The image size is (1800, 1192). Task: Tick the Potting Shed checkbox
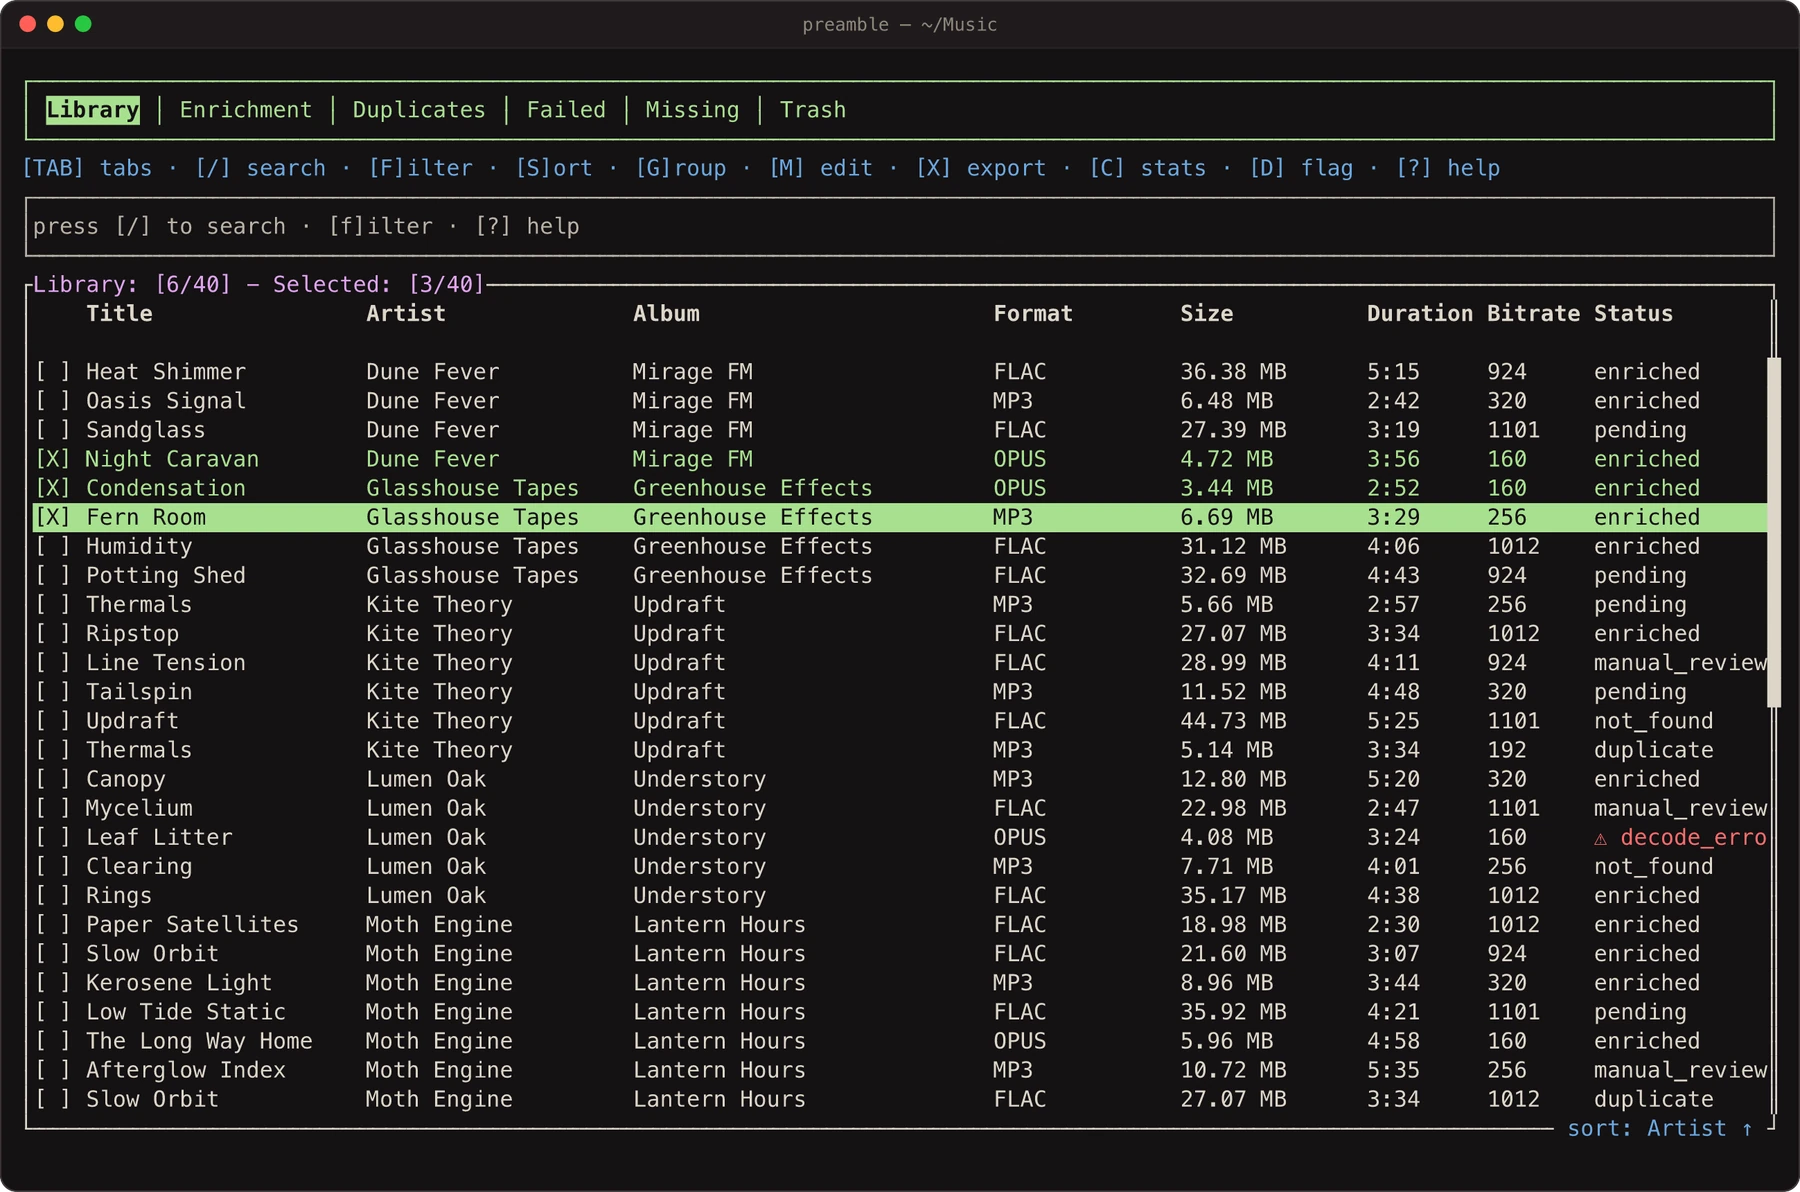tap(53, 575)
